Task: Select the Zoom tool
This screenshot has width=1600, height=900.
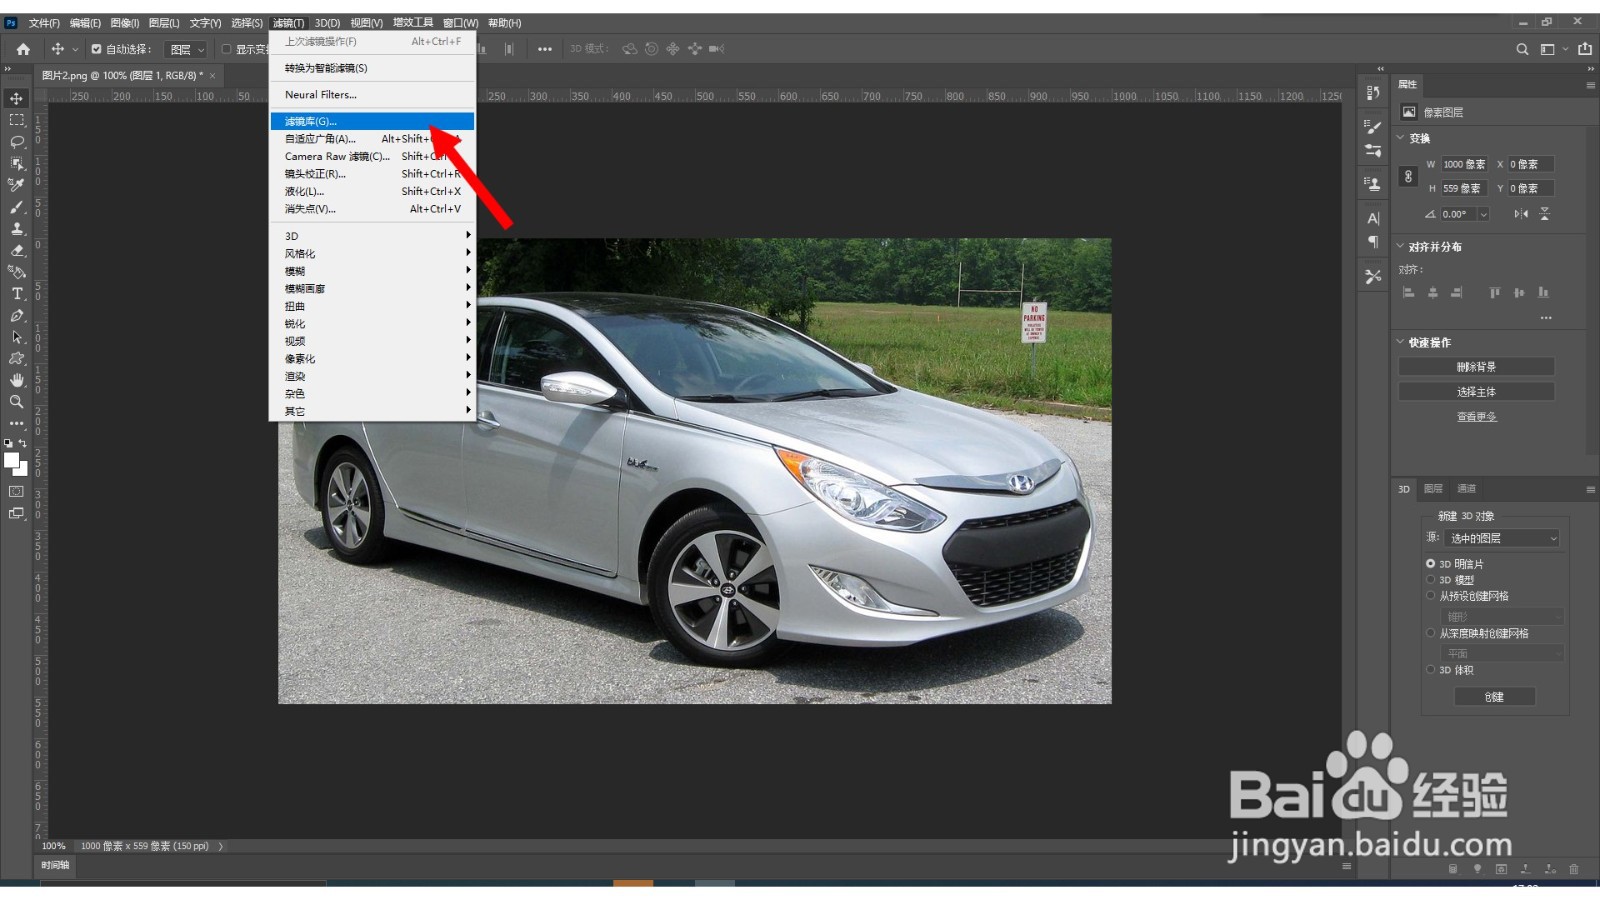Action: [16, 402]
